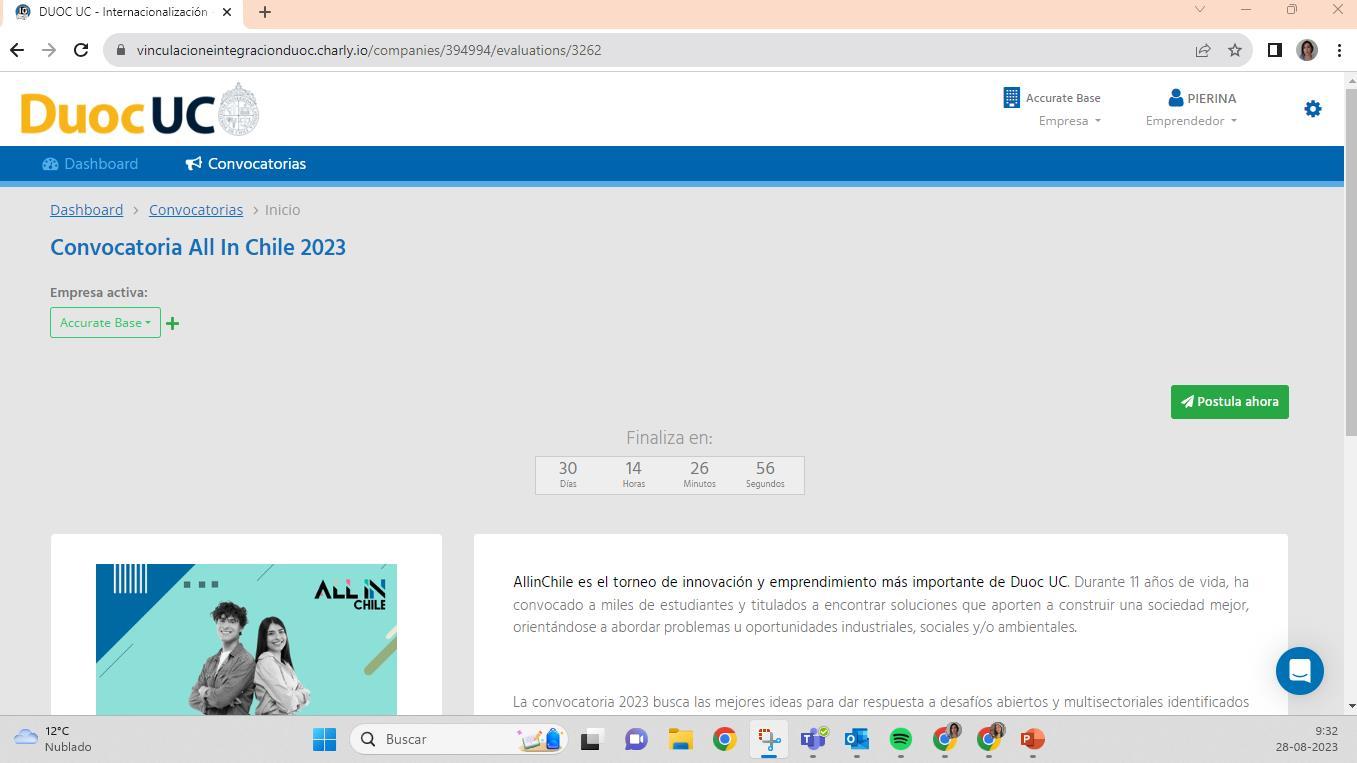
Task: Open the Chrome profile avatar
Action: [x=1307, y=50]
